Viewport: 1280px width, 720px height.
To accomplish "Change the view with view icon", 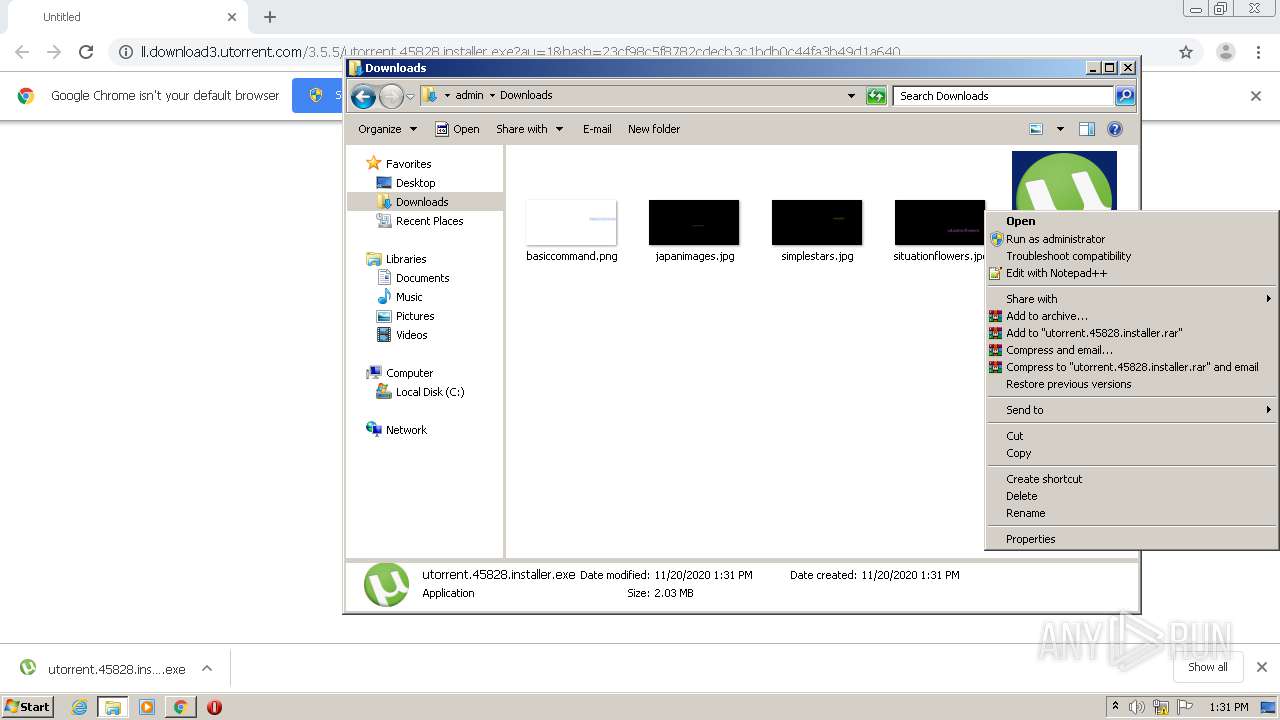I will (x=1036, y=129).
